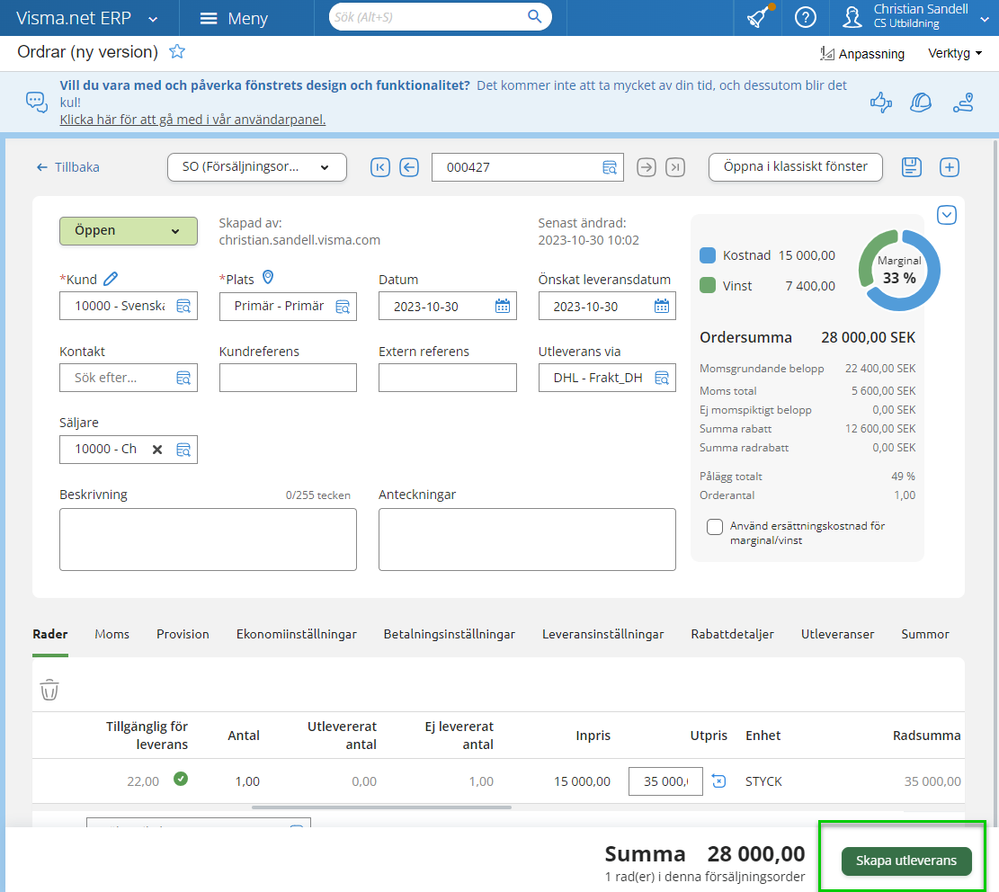Click the Beskrivning text area
Image resolution: width=999 pixels, height=892 pixels.
point(208,540)
